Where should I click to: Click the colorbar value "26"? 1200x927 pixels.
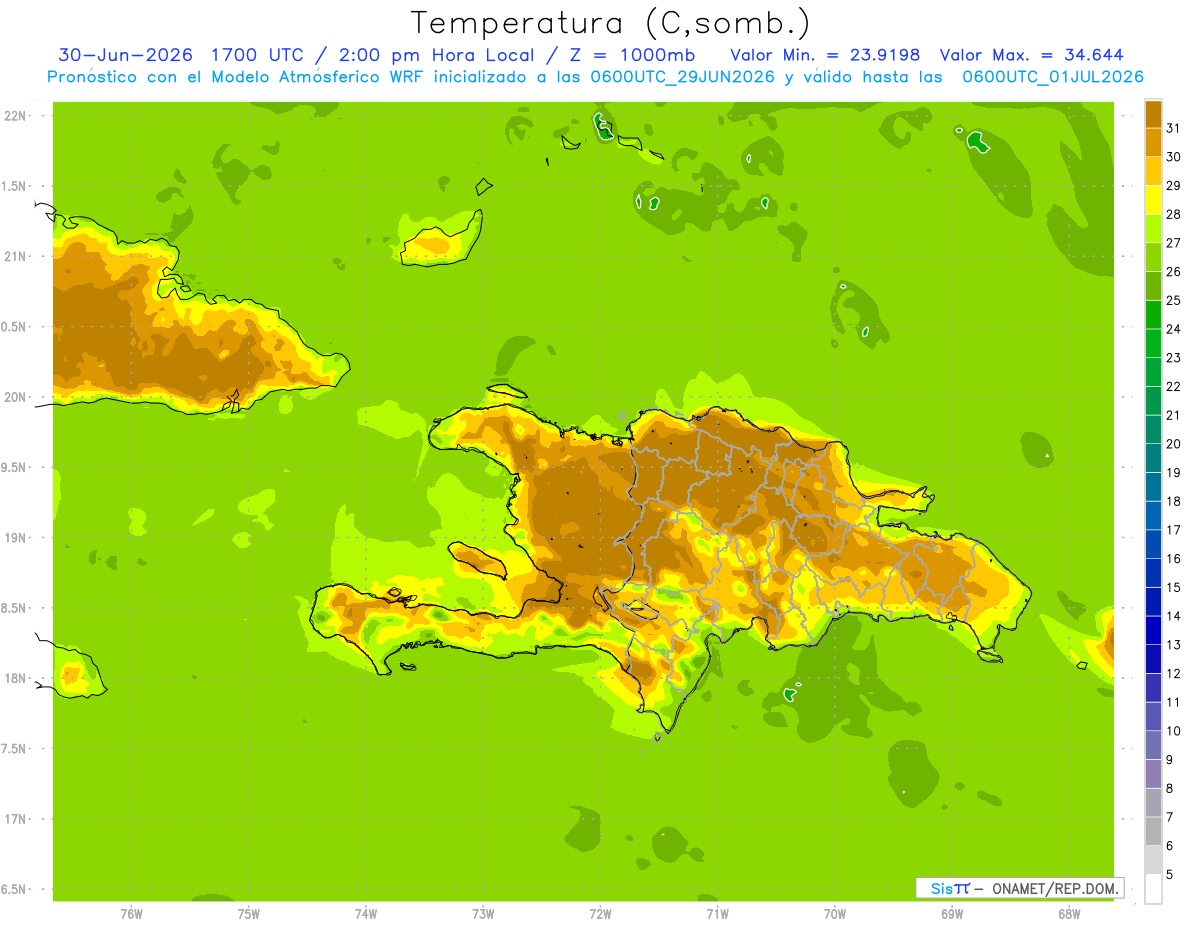(x=1174, y=272)
